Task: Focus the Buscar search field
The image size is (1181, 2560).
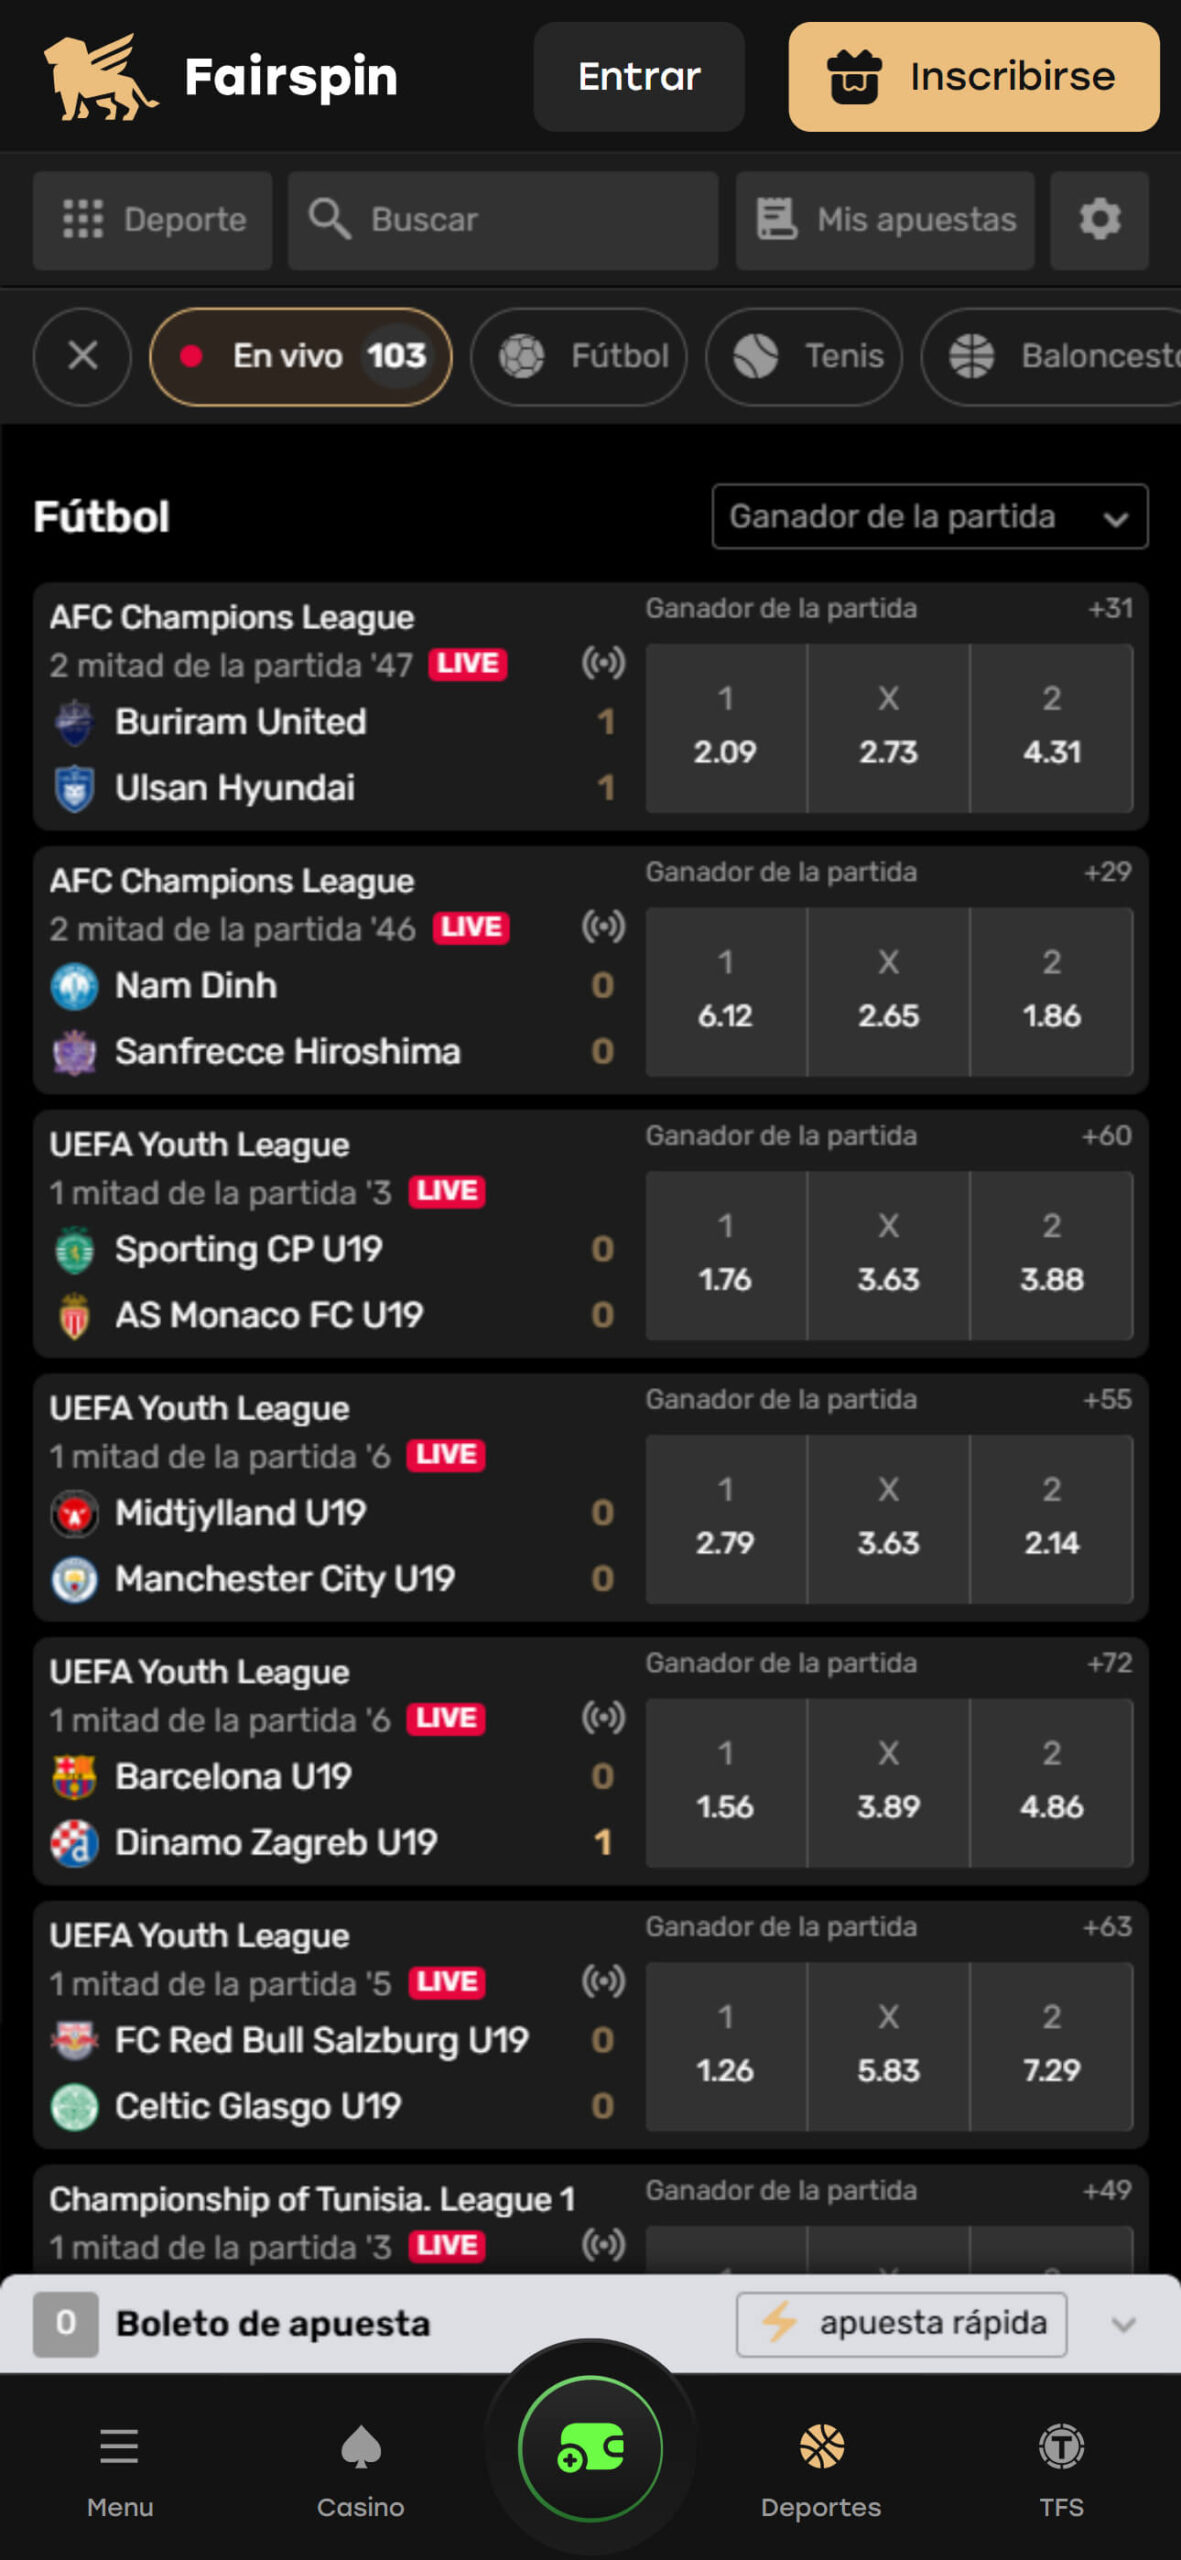Action: point(503,220)
